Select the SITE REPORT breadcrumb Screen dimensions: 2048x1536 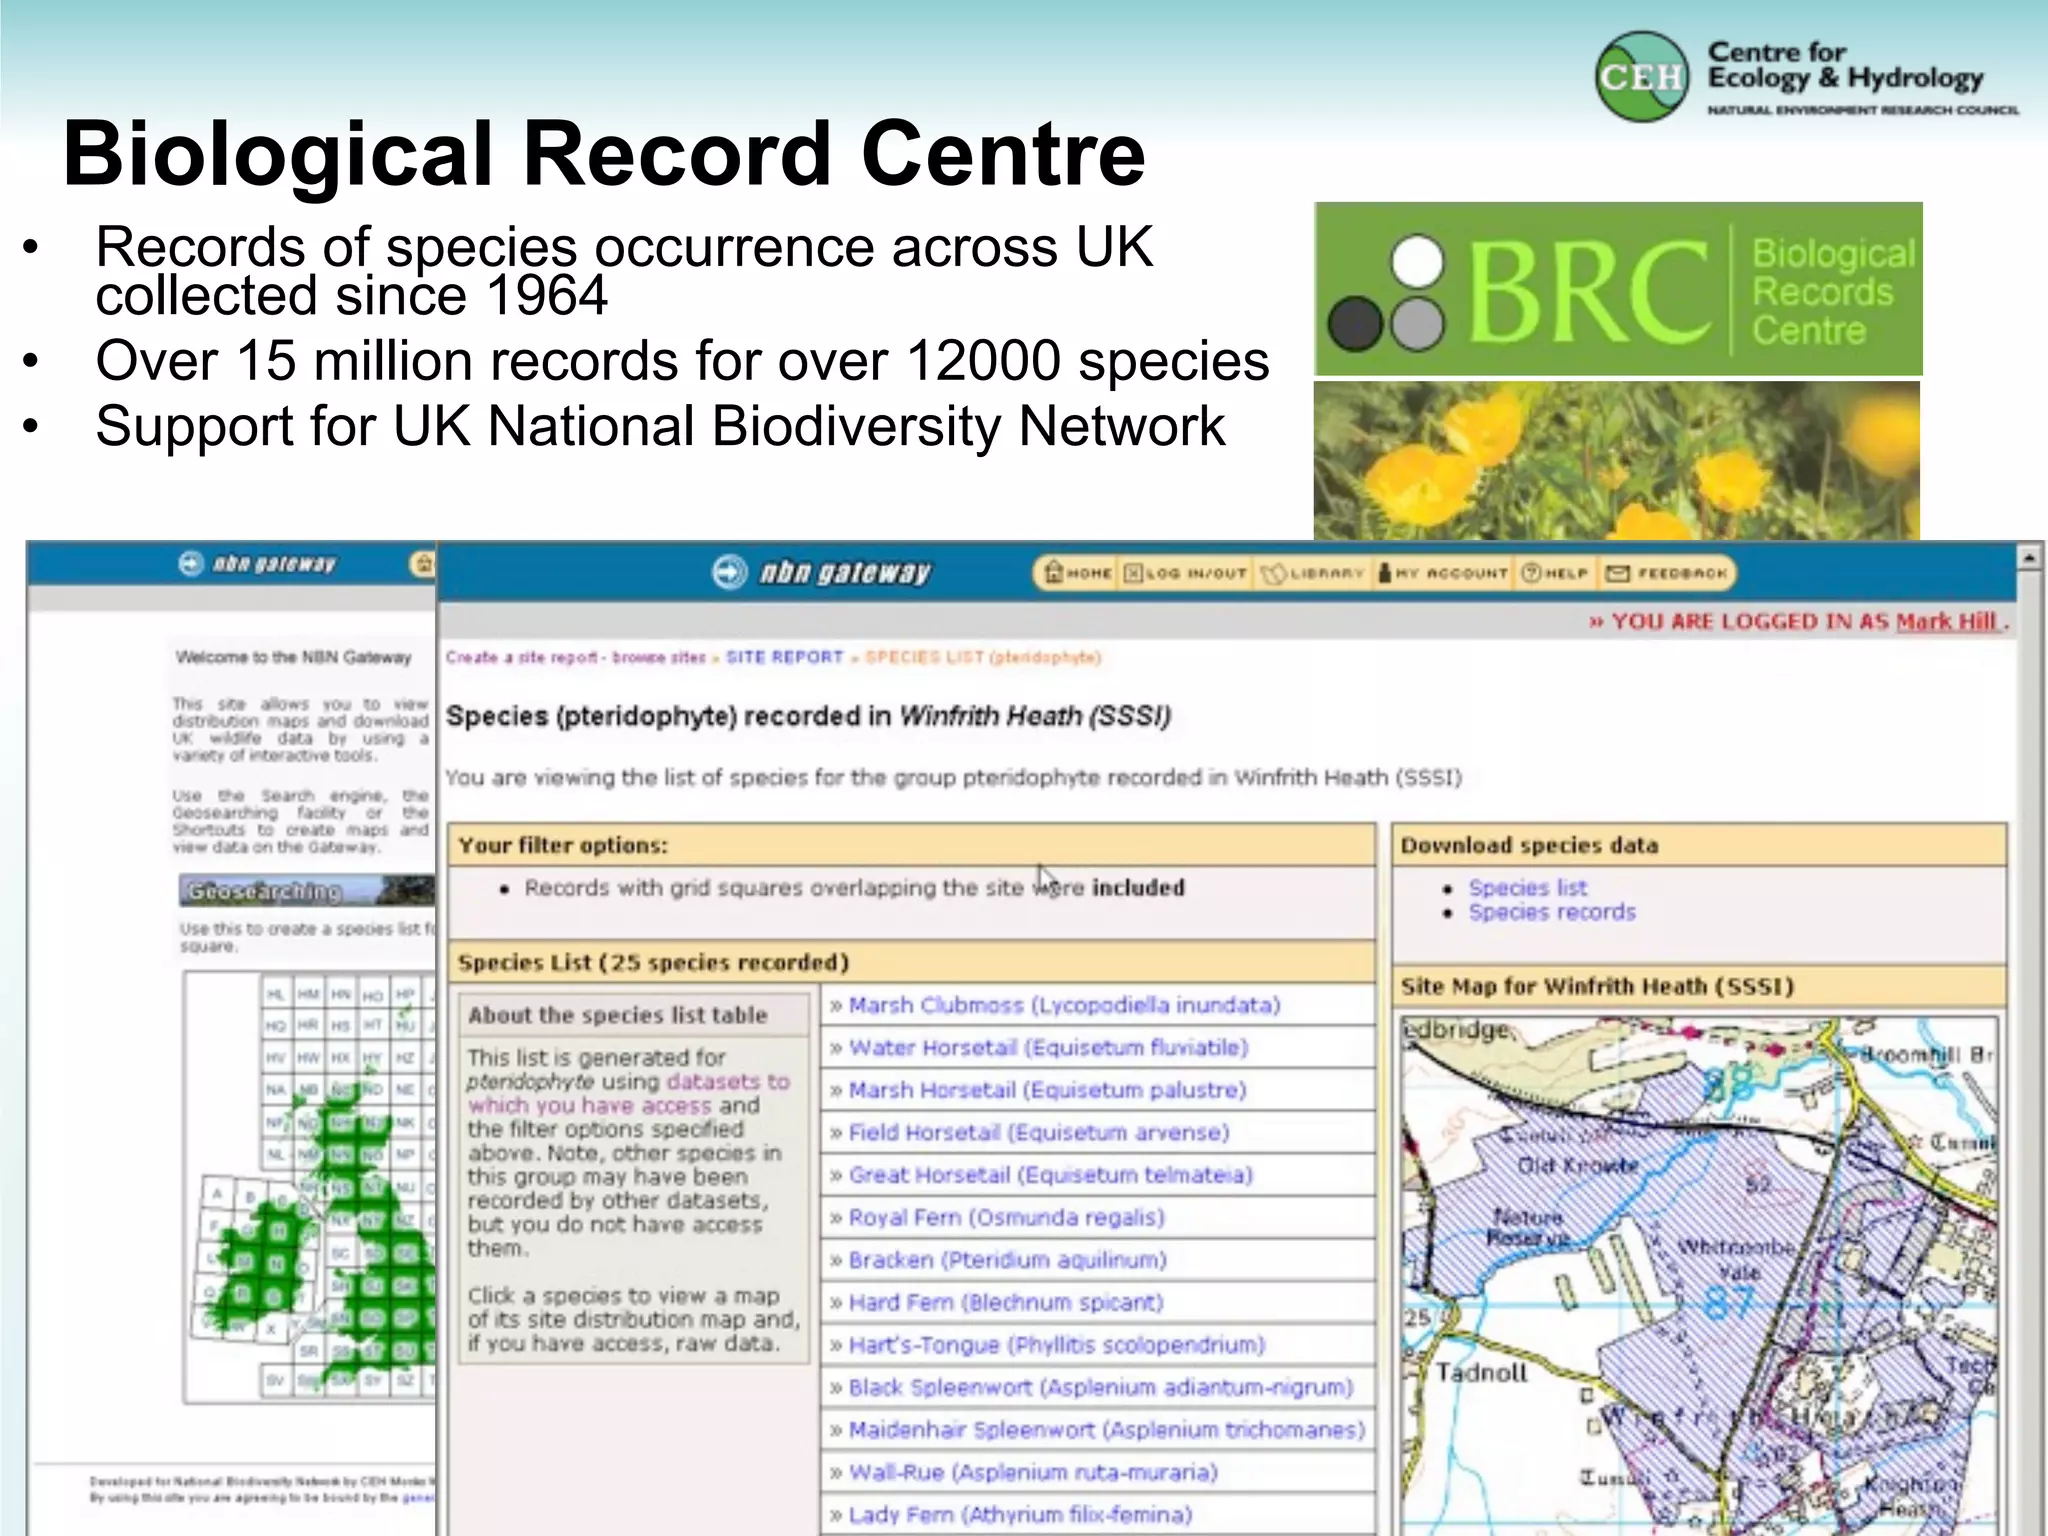(x=784, y=657)
